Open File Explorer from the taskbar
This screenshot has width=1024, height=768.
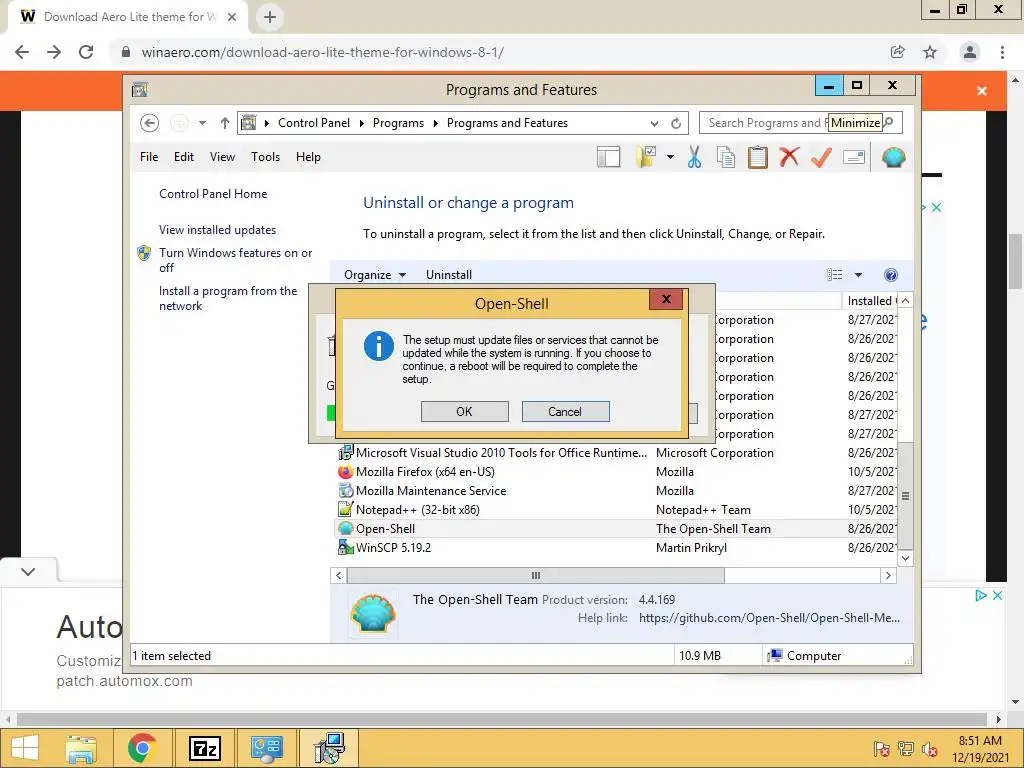coord(81,748)
